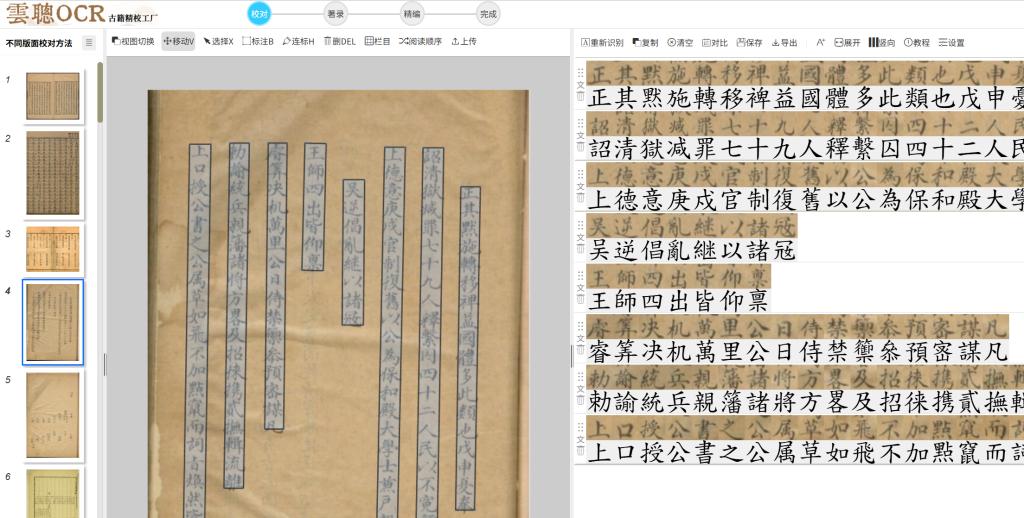The width and height of the screenshot is (1024, 518).
Task: Go to the 著录 cataloging step
Action: tap(335, 14)
